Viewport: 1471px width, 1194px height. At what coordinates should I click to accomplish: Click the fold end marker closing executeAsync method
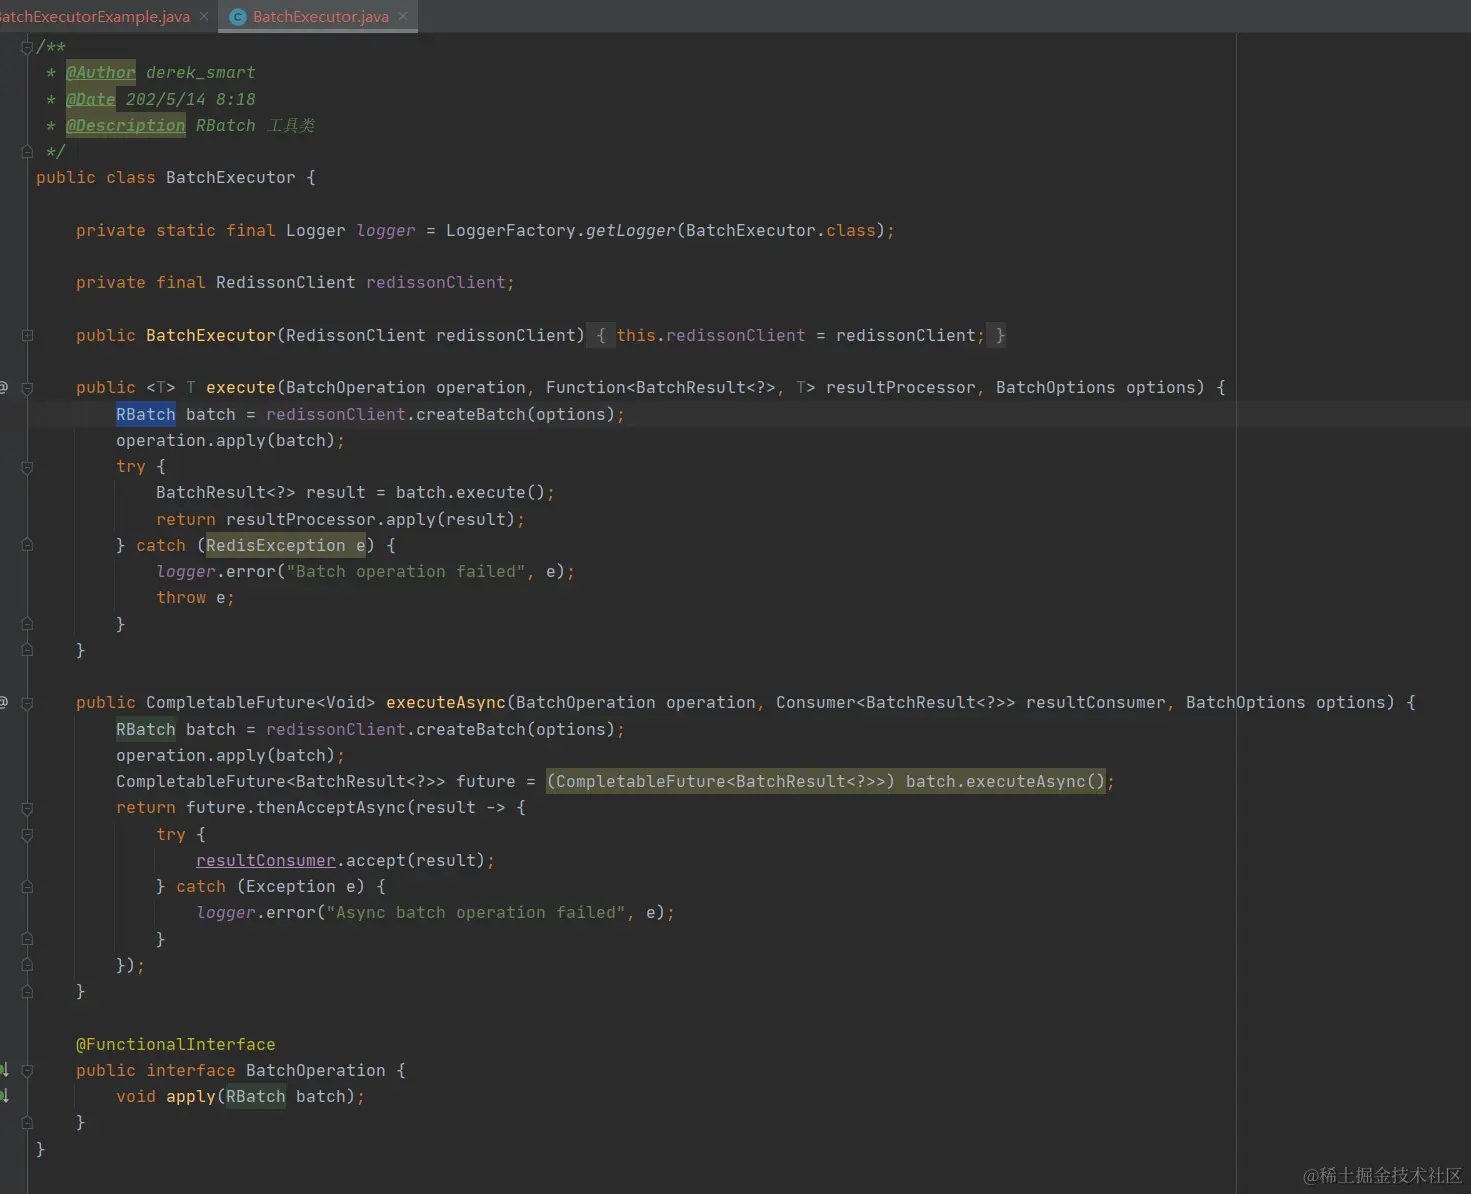tap(27, 991)
